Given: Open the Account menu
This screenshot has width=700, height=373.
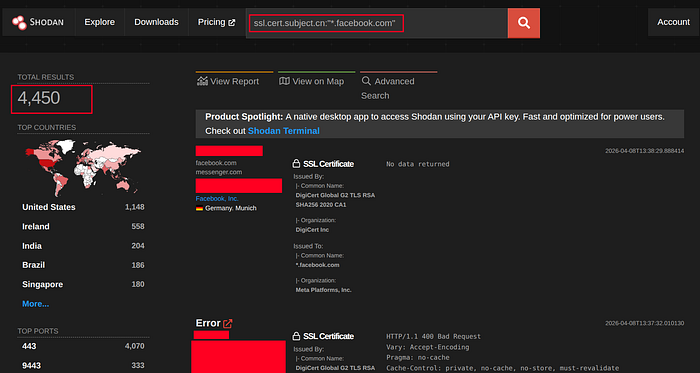Looking at the screenshot, I should [x=673, y=22].
